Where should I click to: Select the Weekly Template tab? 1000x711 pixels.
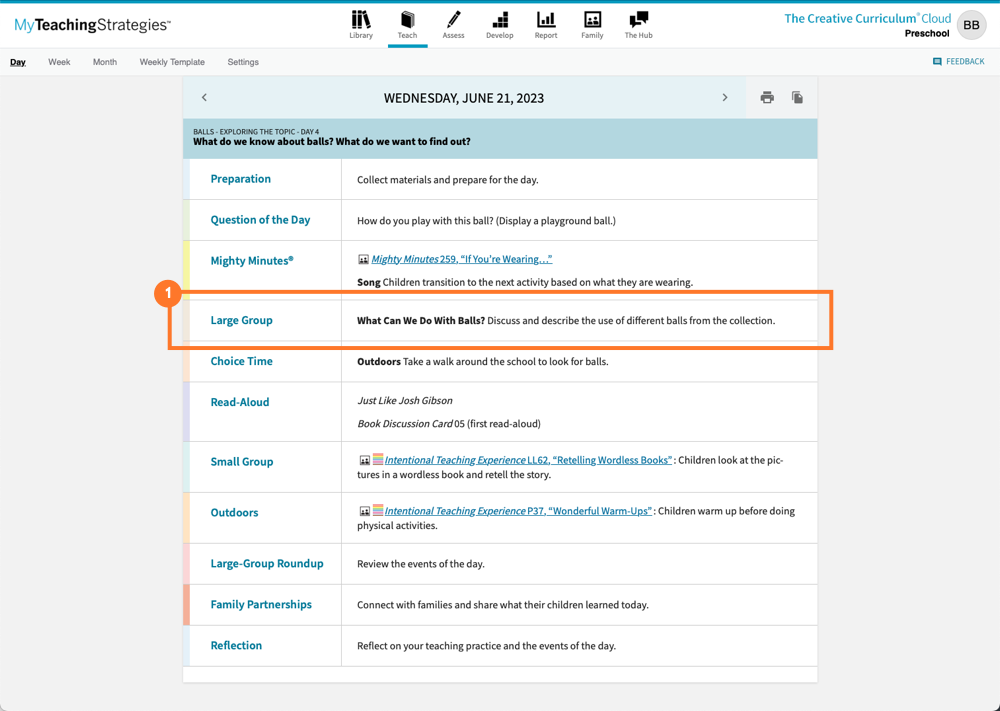171,61
